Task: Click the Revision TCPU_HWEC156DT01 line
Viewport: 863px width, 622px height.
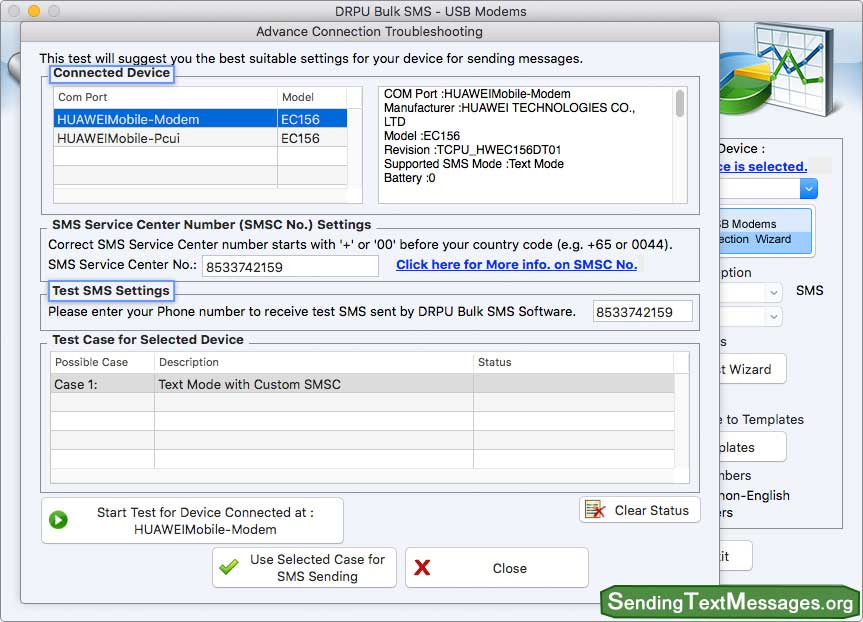Action: click(x=472, y=150)
